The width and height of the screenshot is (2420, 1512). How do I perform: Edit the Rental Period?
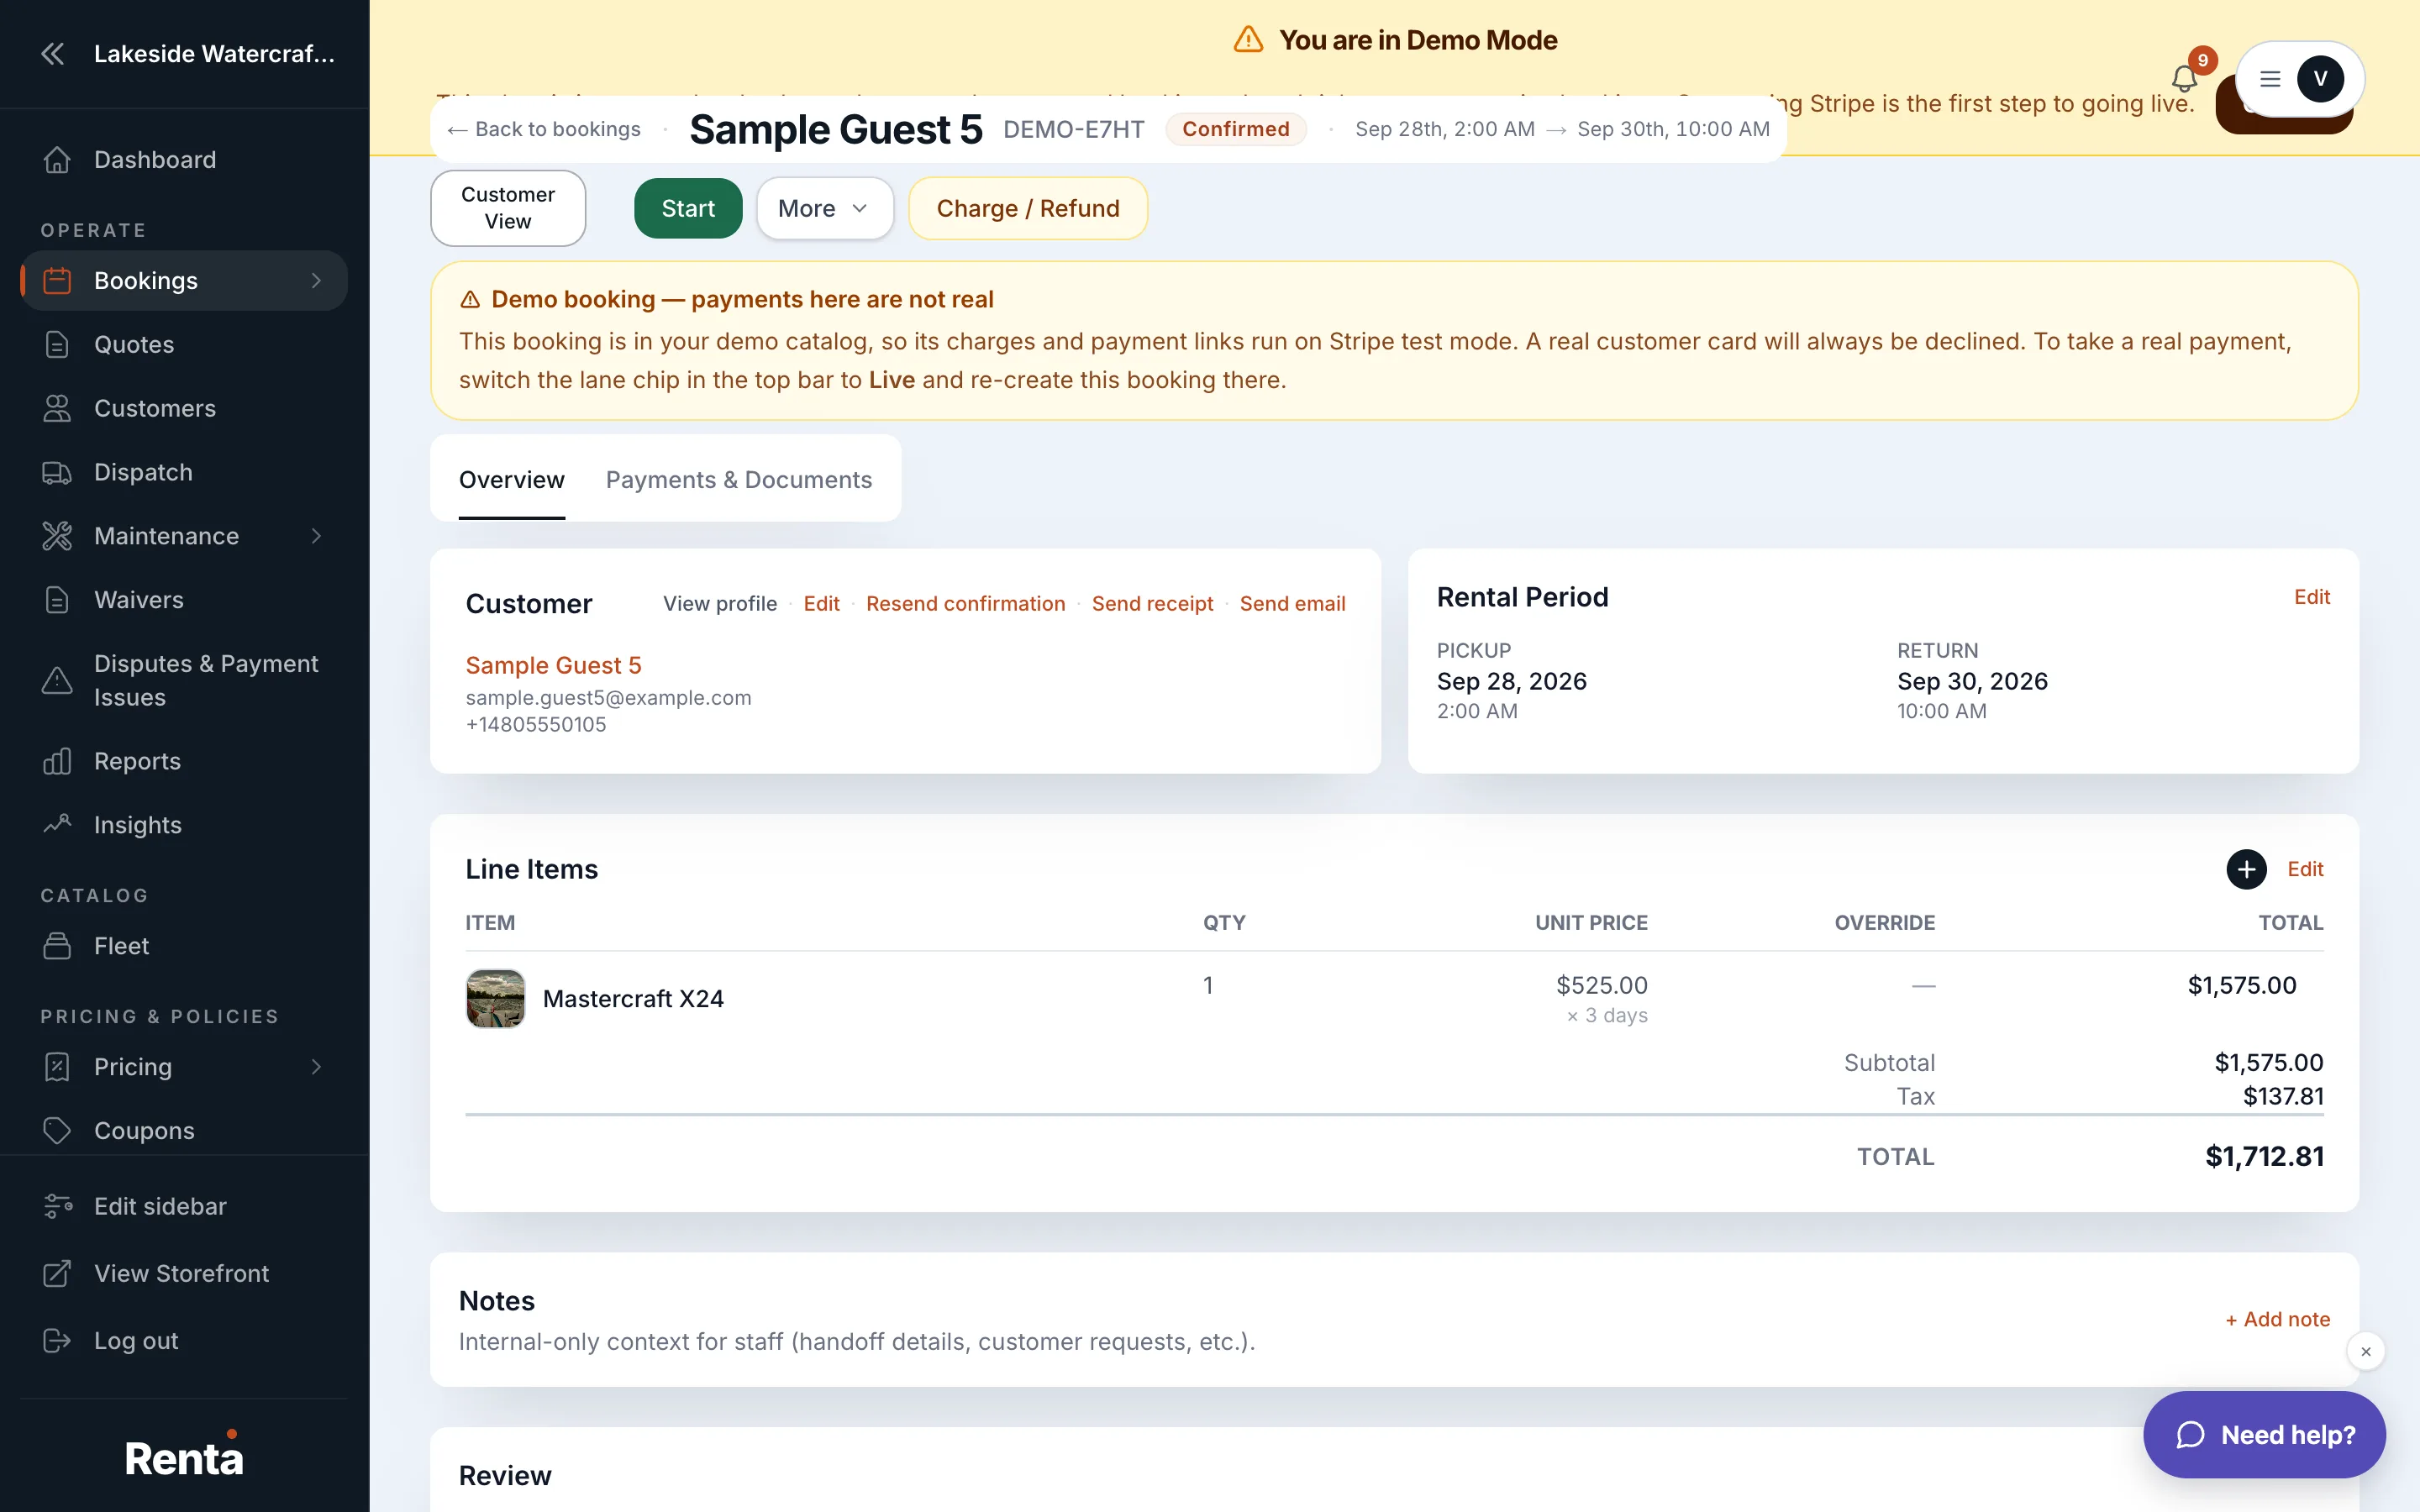tap(2312, 597)
